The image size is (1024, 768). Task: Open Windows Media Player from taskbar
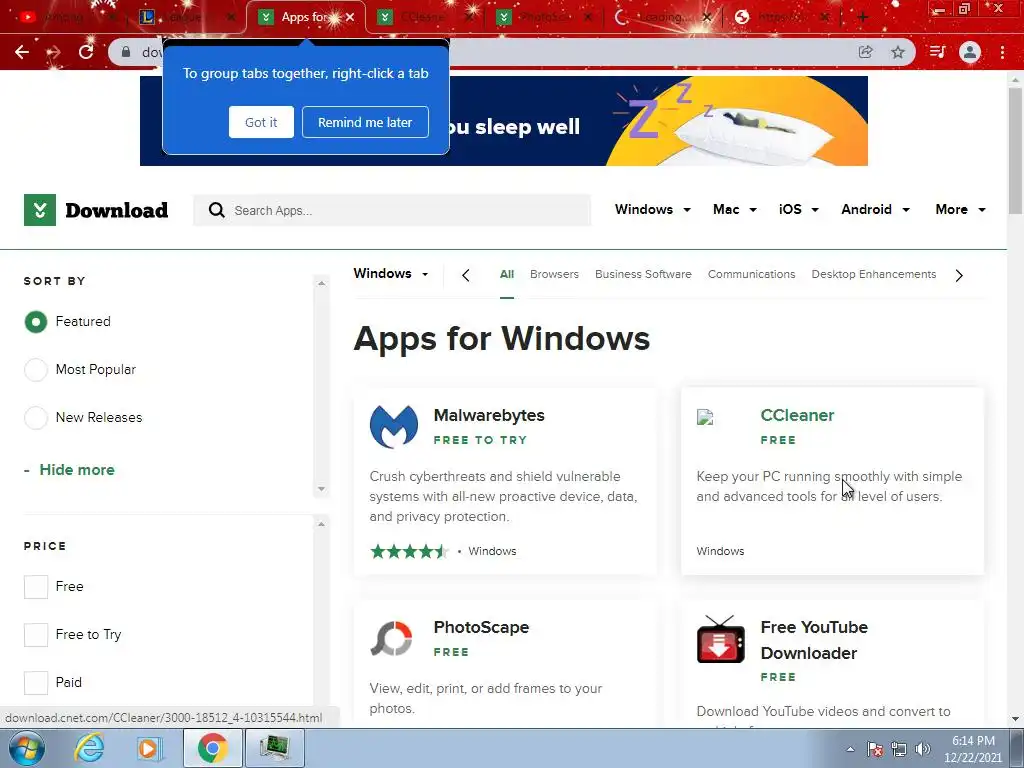click(x=150, y=748)
